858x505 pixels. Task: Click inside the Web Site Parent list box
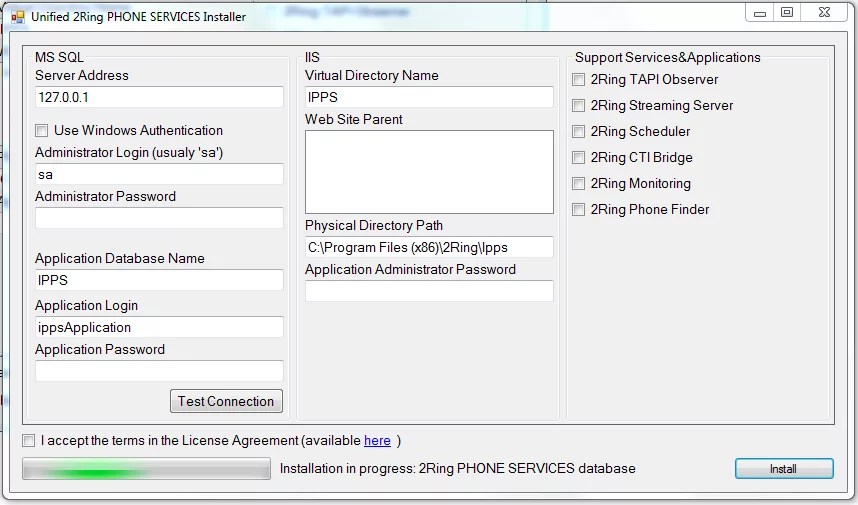[429, 172]
